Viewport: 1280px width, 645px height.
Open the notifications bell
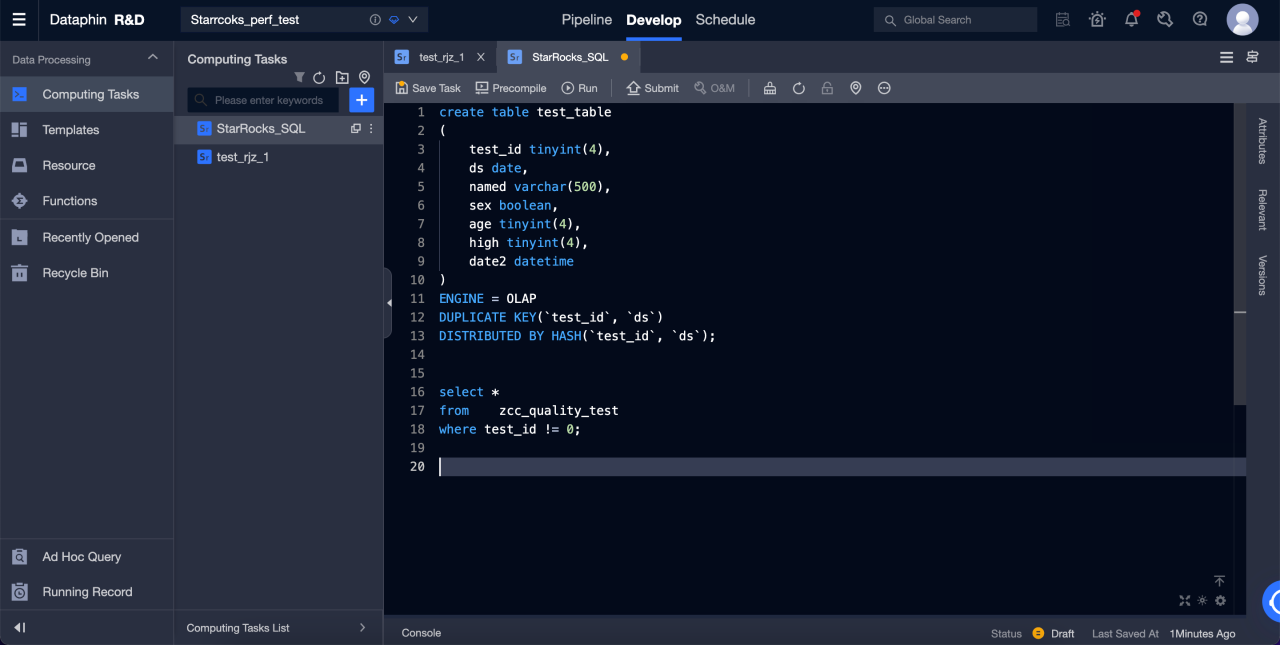[x=1131, y=19]
